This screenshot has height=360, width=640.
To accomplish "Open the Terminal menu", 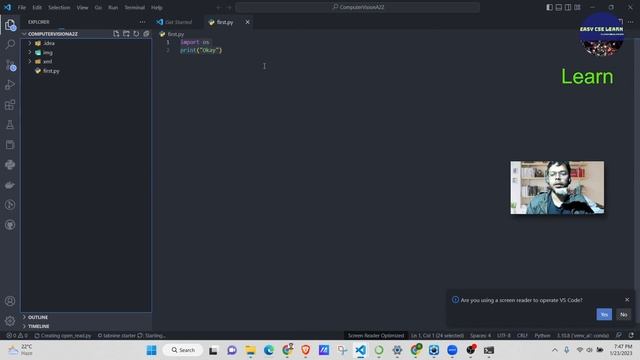I will pyautogui.click(x=134, y=7).
